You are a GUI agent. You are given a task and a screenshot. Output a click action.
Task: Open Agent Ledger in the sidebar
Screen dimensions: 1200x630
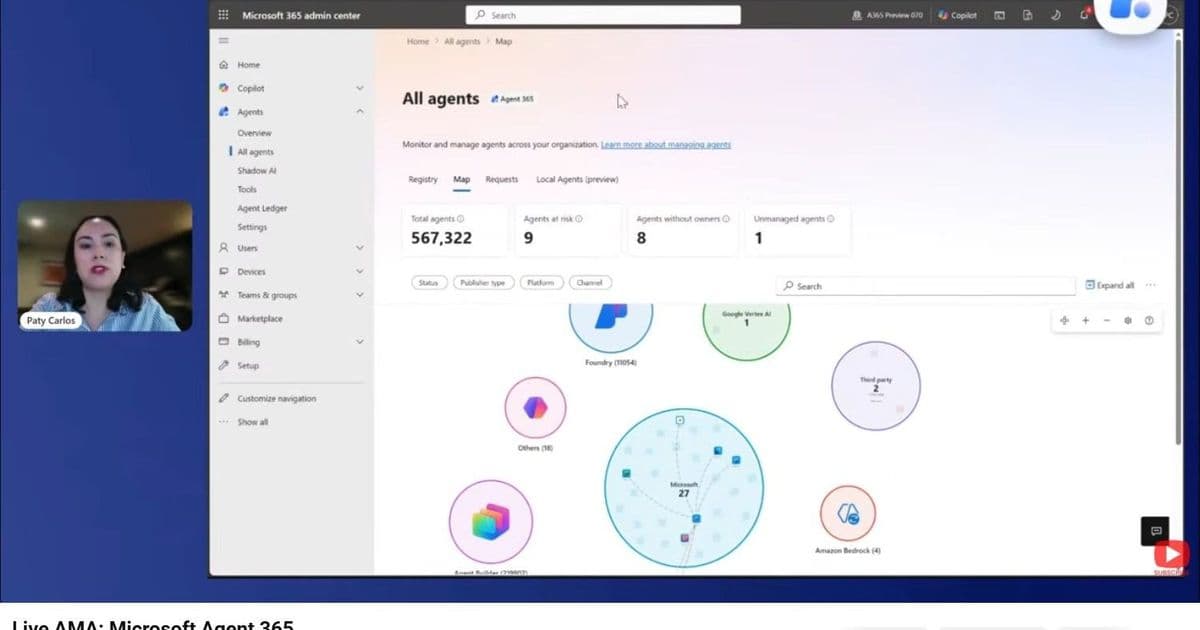[x=262, y=208]
